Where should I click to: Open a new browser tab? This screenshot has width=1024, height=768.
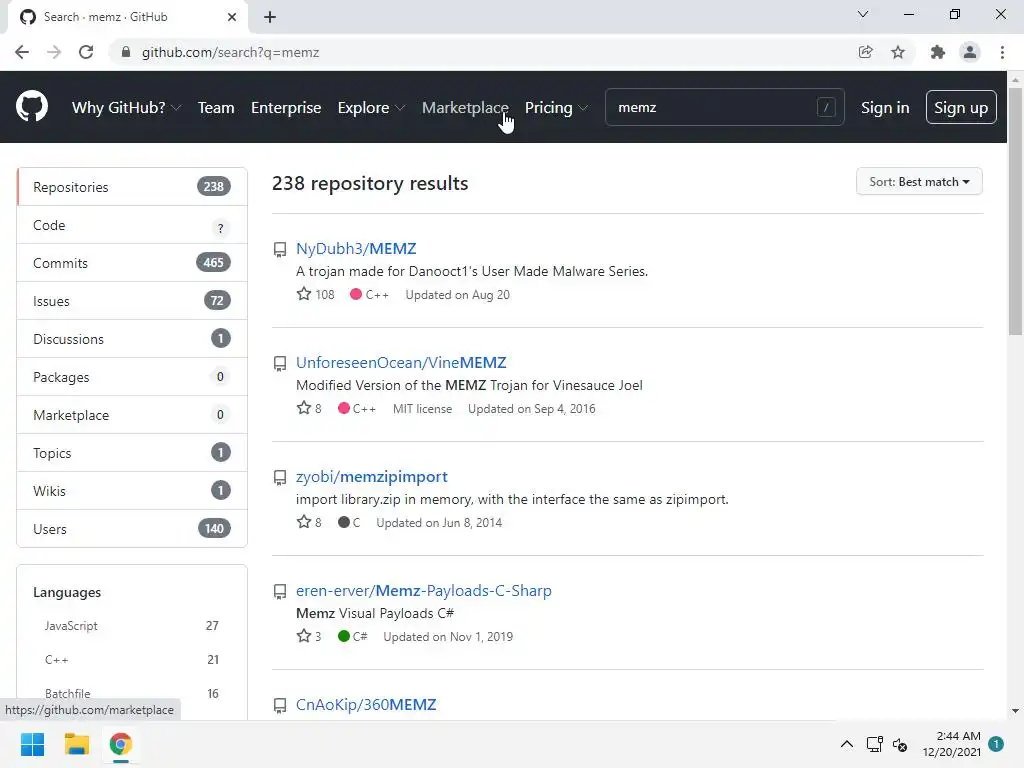click(x=270, y=17)
